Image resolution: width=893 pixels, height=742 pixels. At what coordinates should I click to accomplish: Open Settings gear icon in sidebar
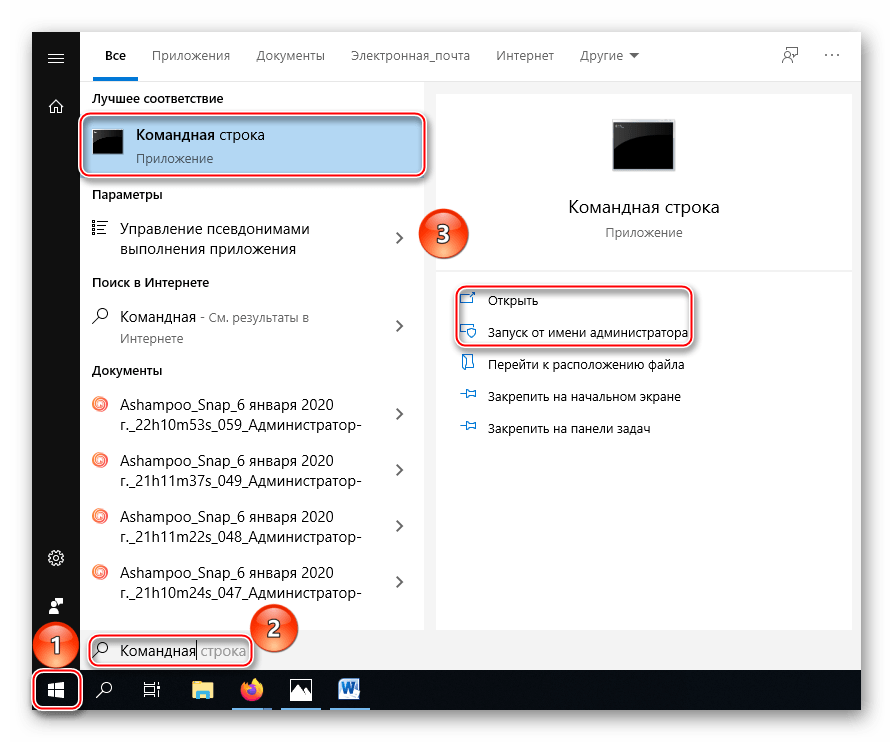(56, 557)
